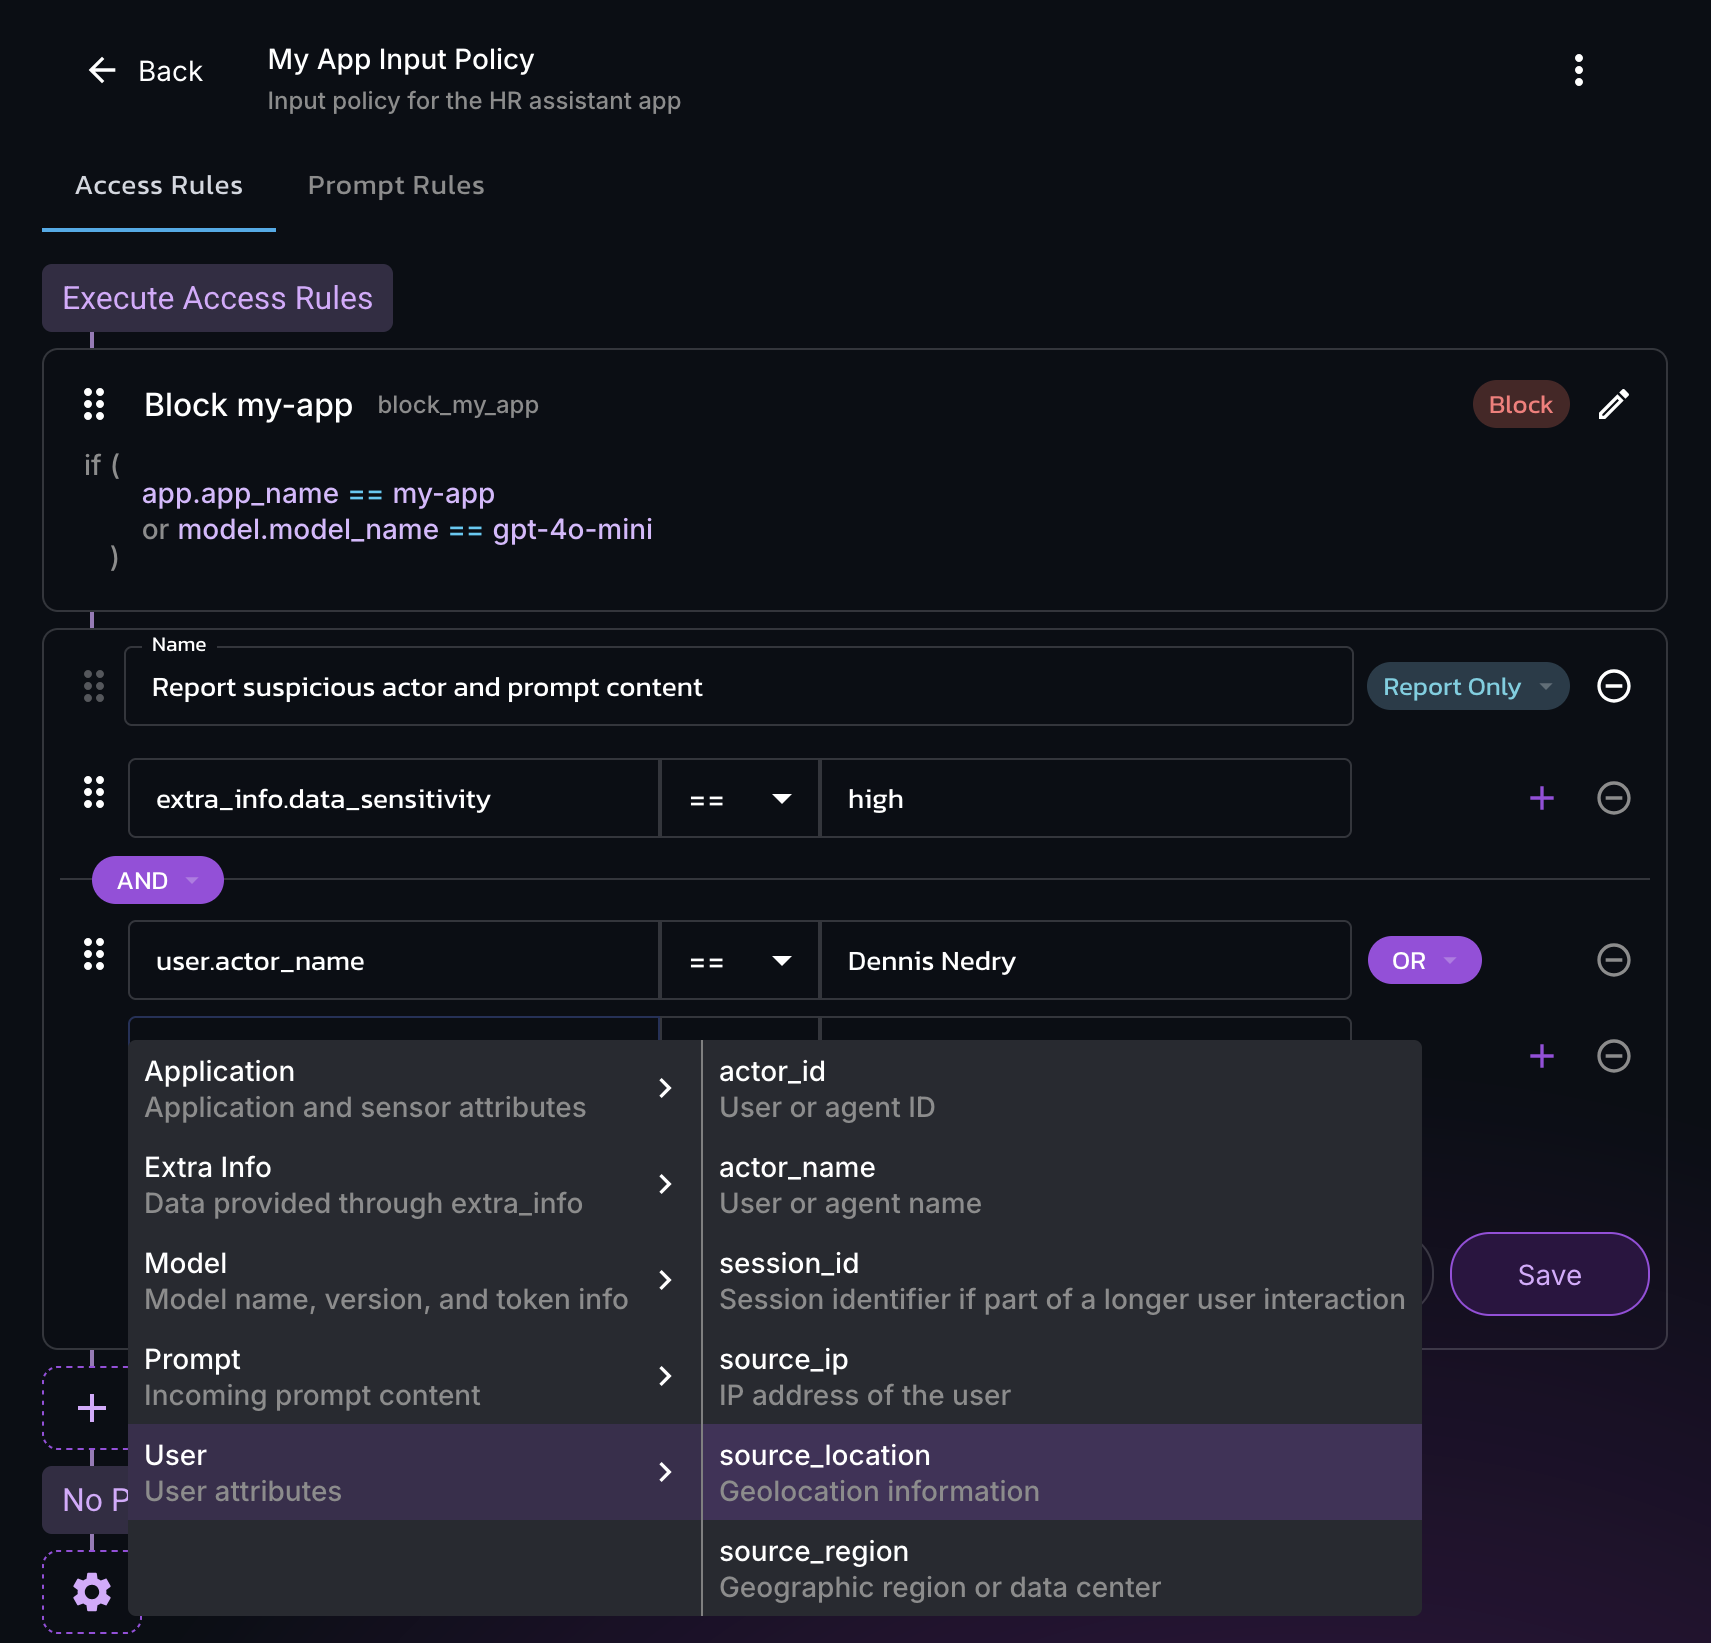Viewport: 1711px width, 1643px height.
Task: Click the Back arrow icon
Action: 102,71
